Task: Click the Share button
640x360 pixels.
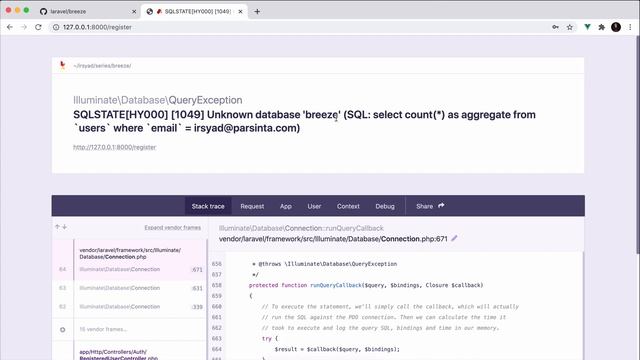Action: click(430, 206)
